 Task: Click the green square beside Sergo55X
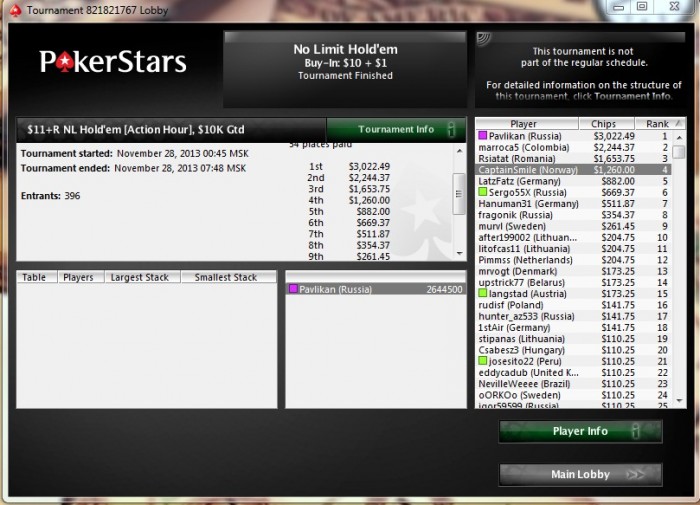click(483, 192)
